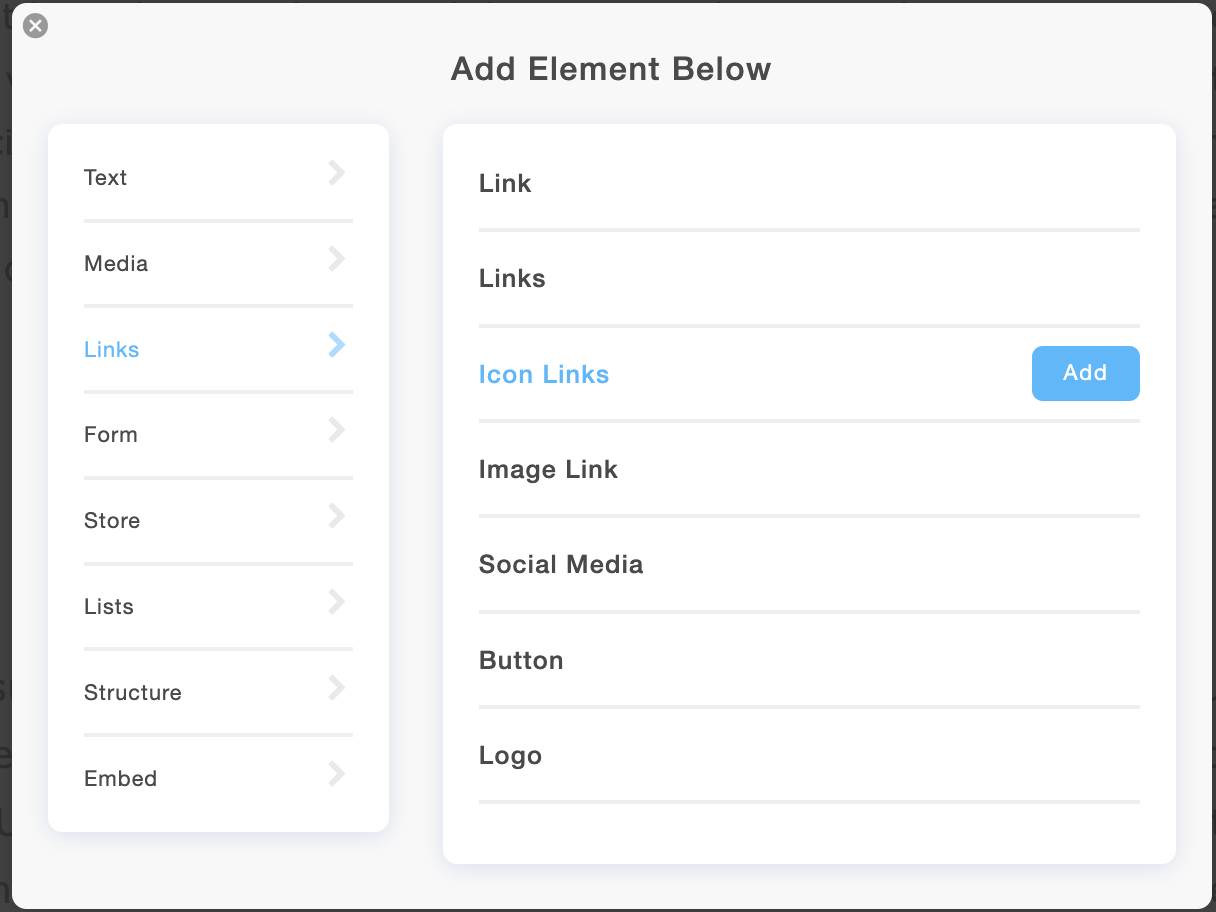
Task: Expand the Media category chevron
Action: tap(335, 259)
